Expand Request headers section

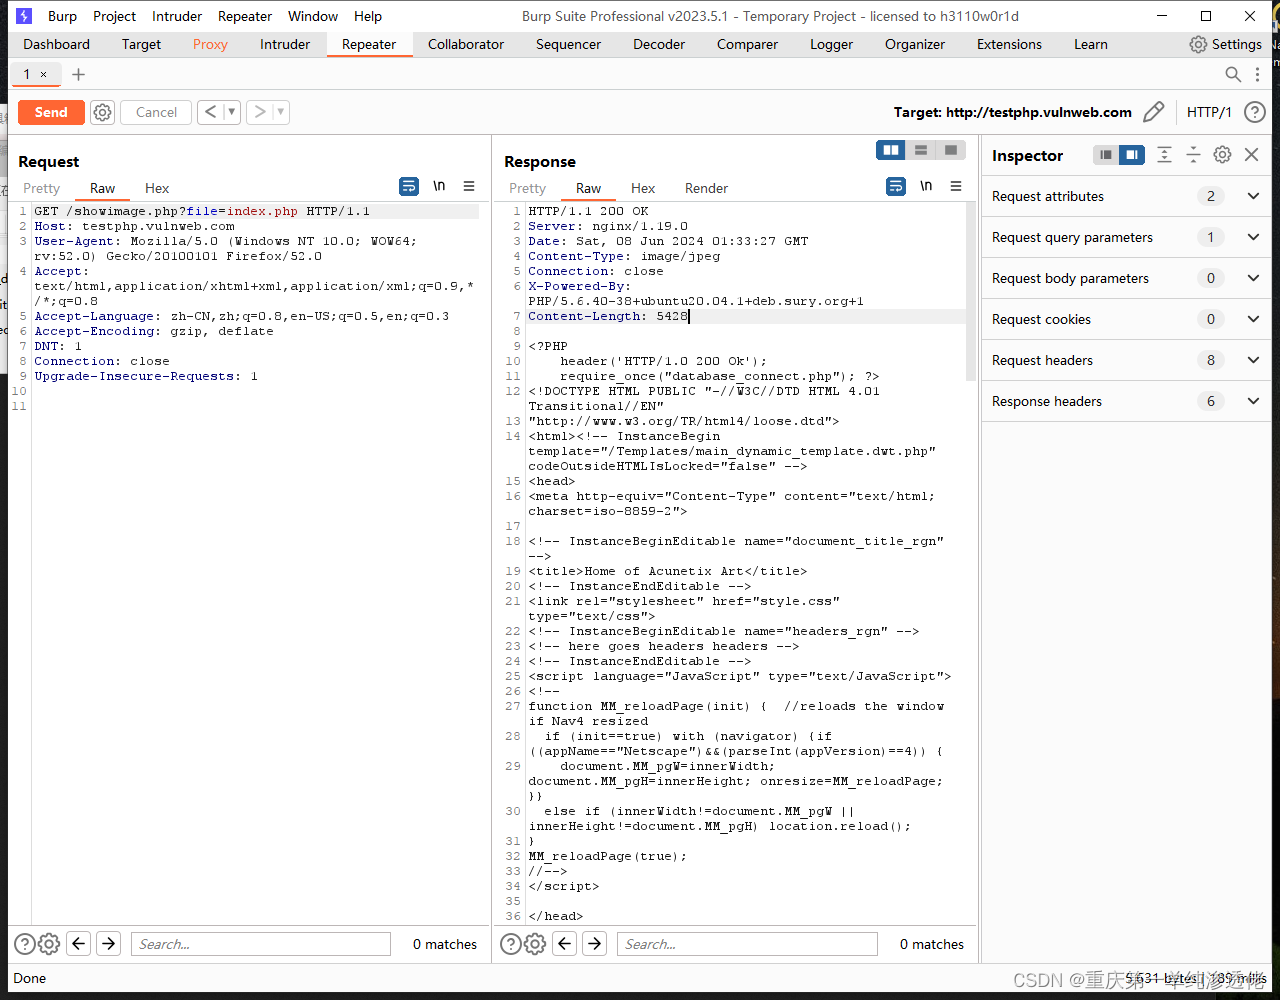click(1253, 360)
